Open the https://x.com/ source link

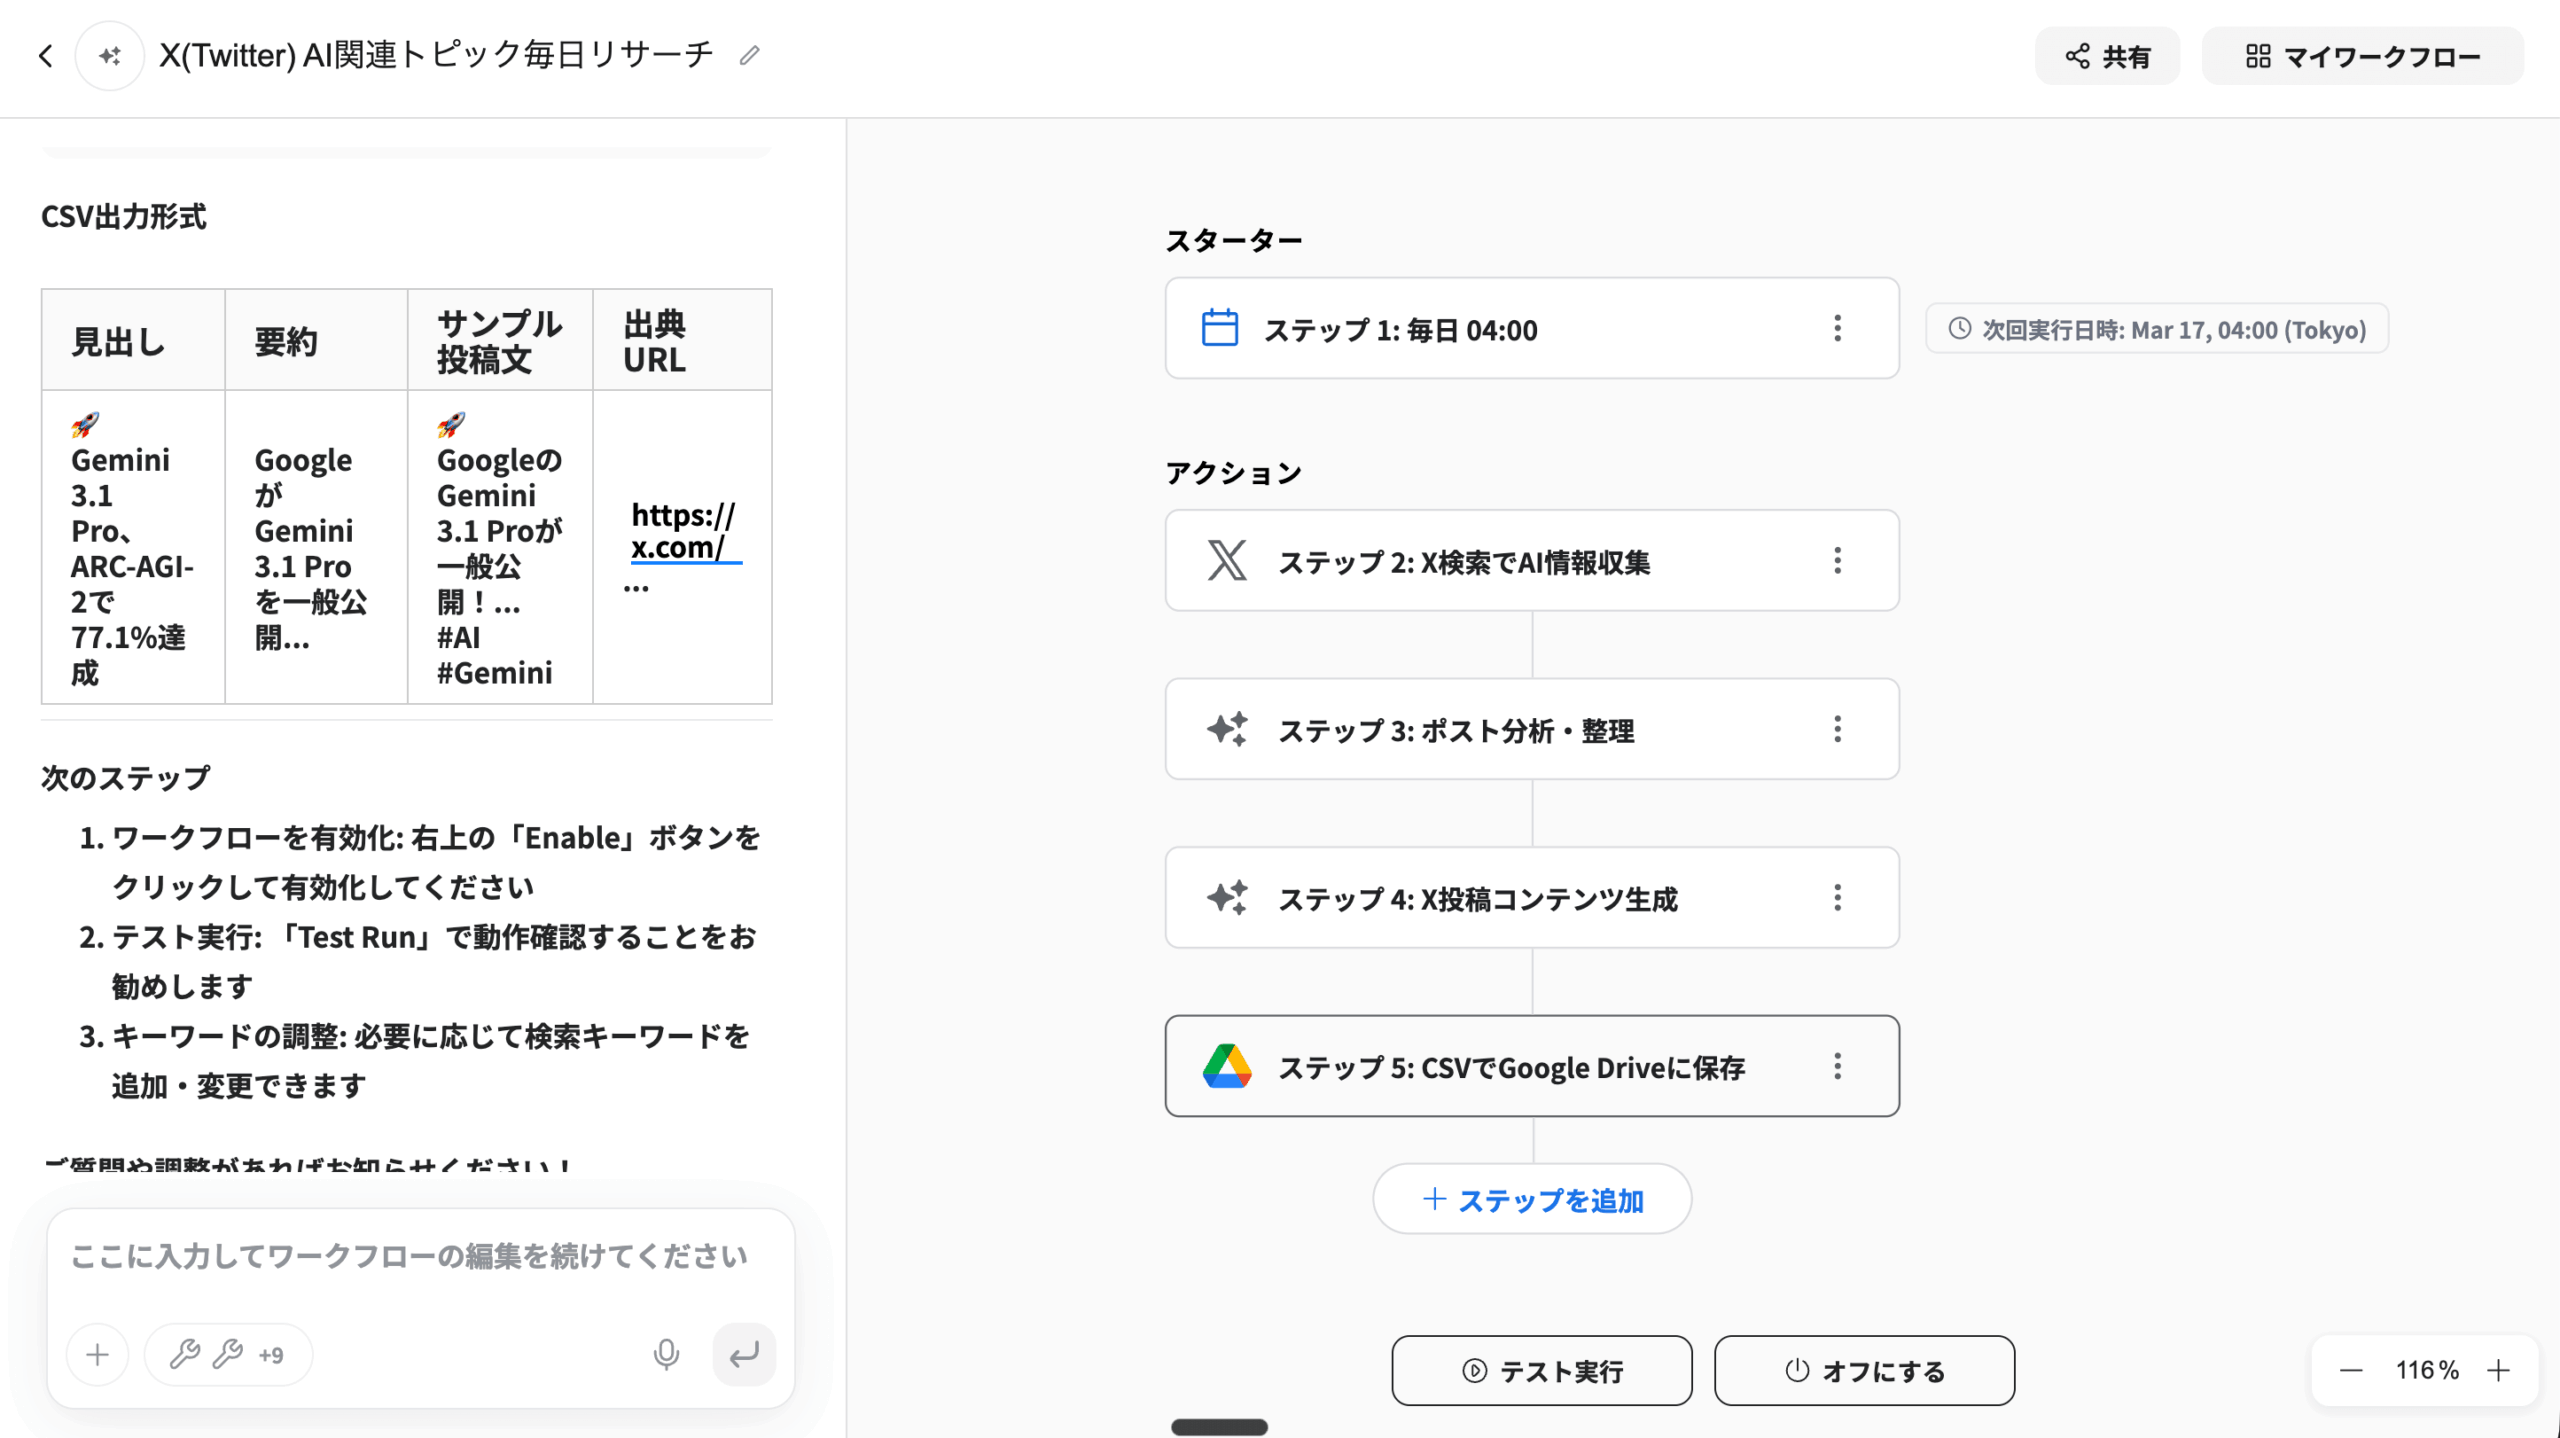tap(683, 531)
